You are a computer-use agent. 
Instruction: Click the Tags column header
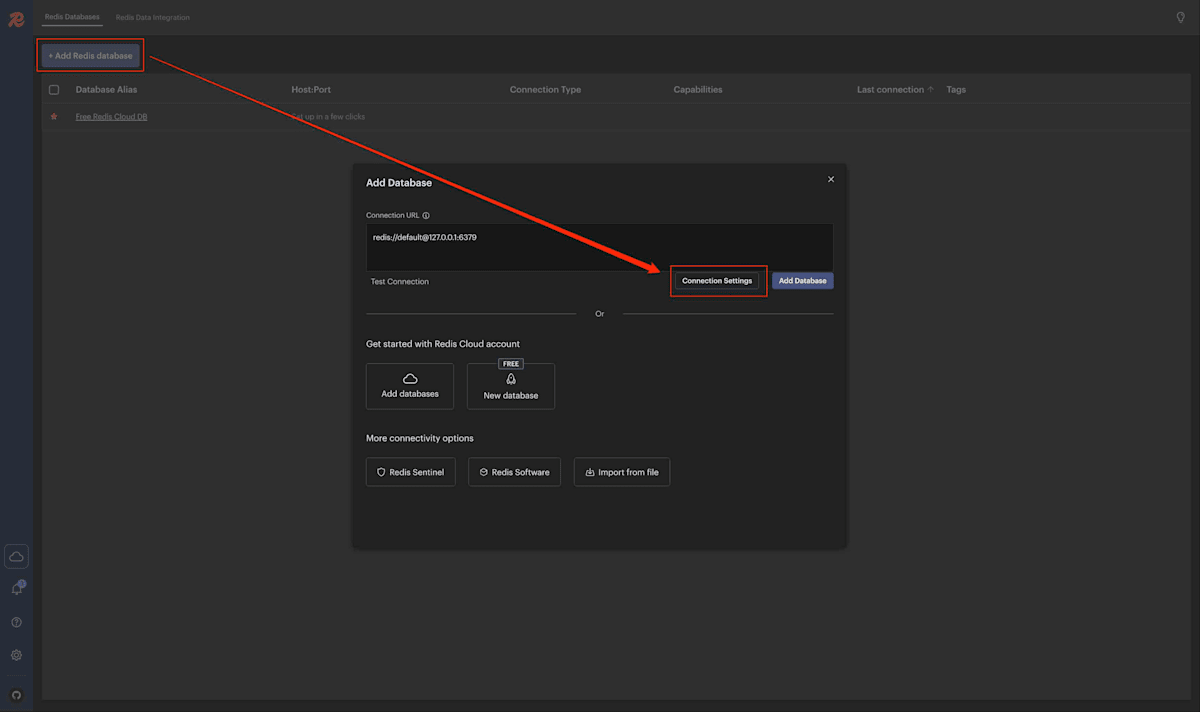pyautogui.click(x=956, y=90)
